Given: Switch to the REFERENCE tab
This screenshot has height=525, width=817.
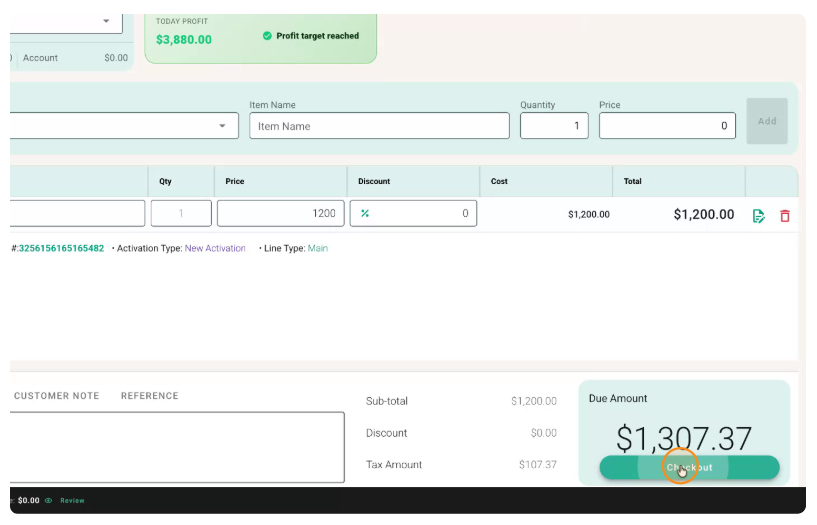Looking at the screenshot, I should (150, 396).
